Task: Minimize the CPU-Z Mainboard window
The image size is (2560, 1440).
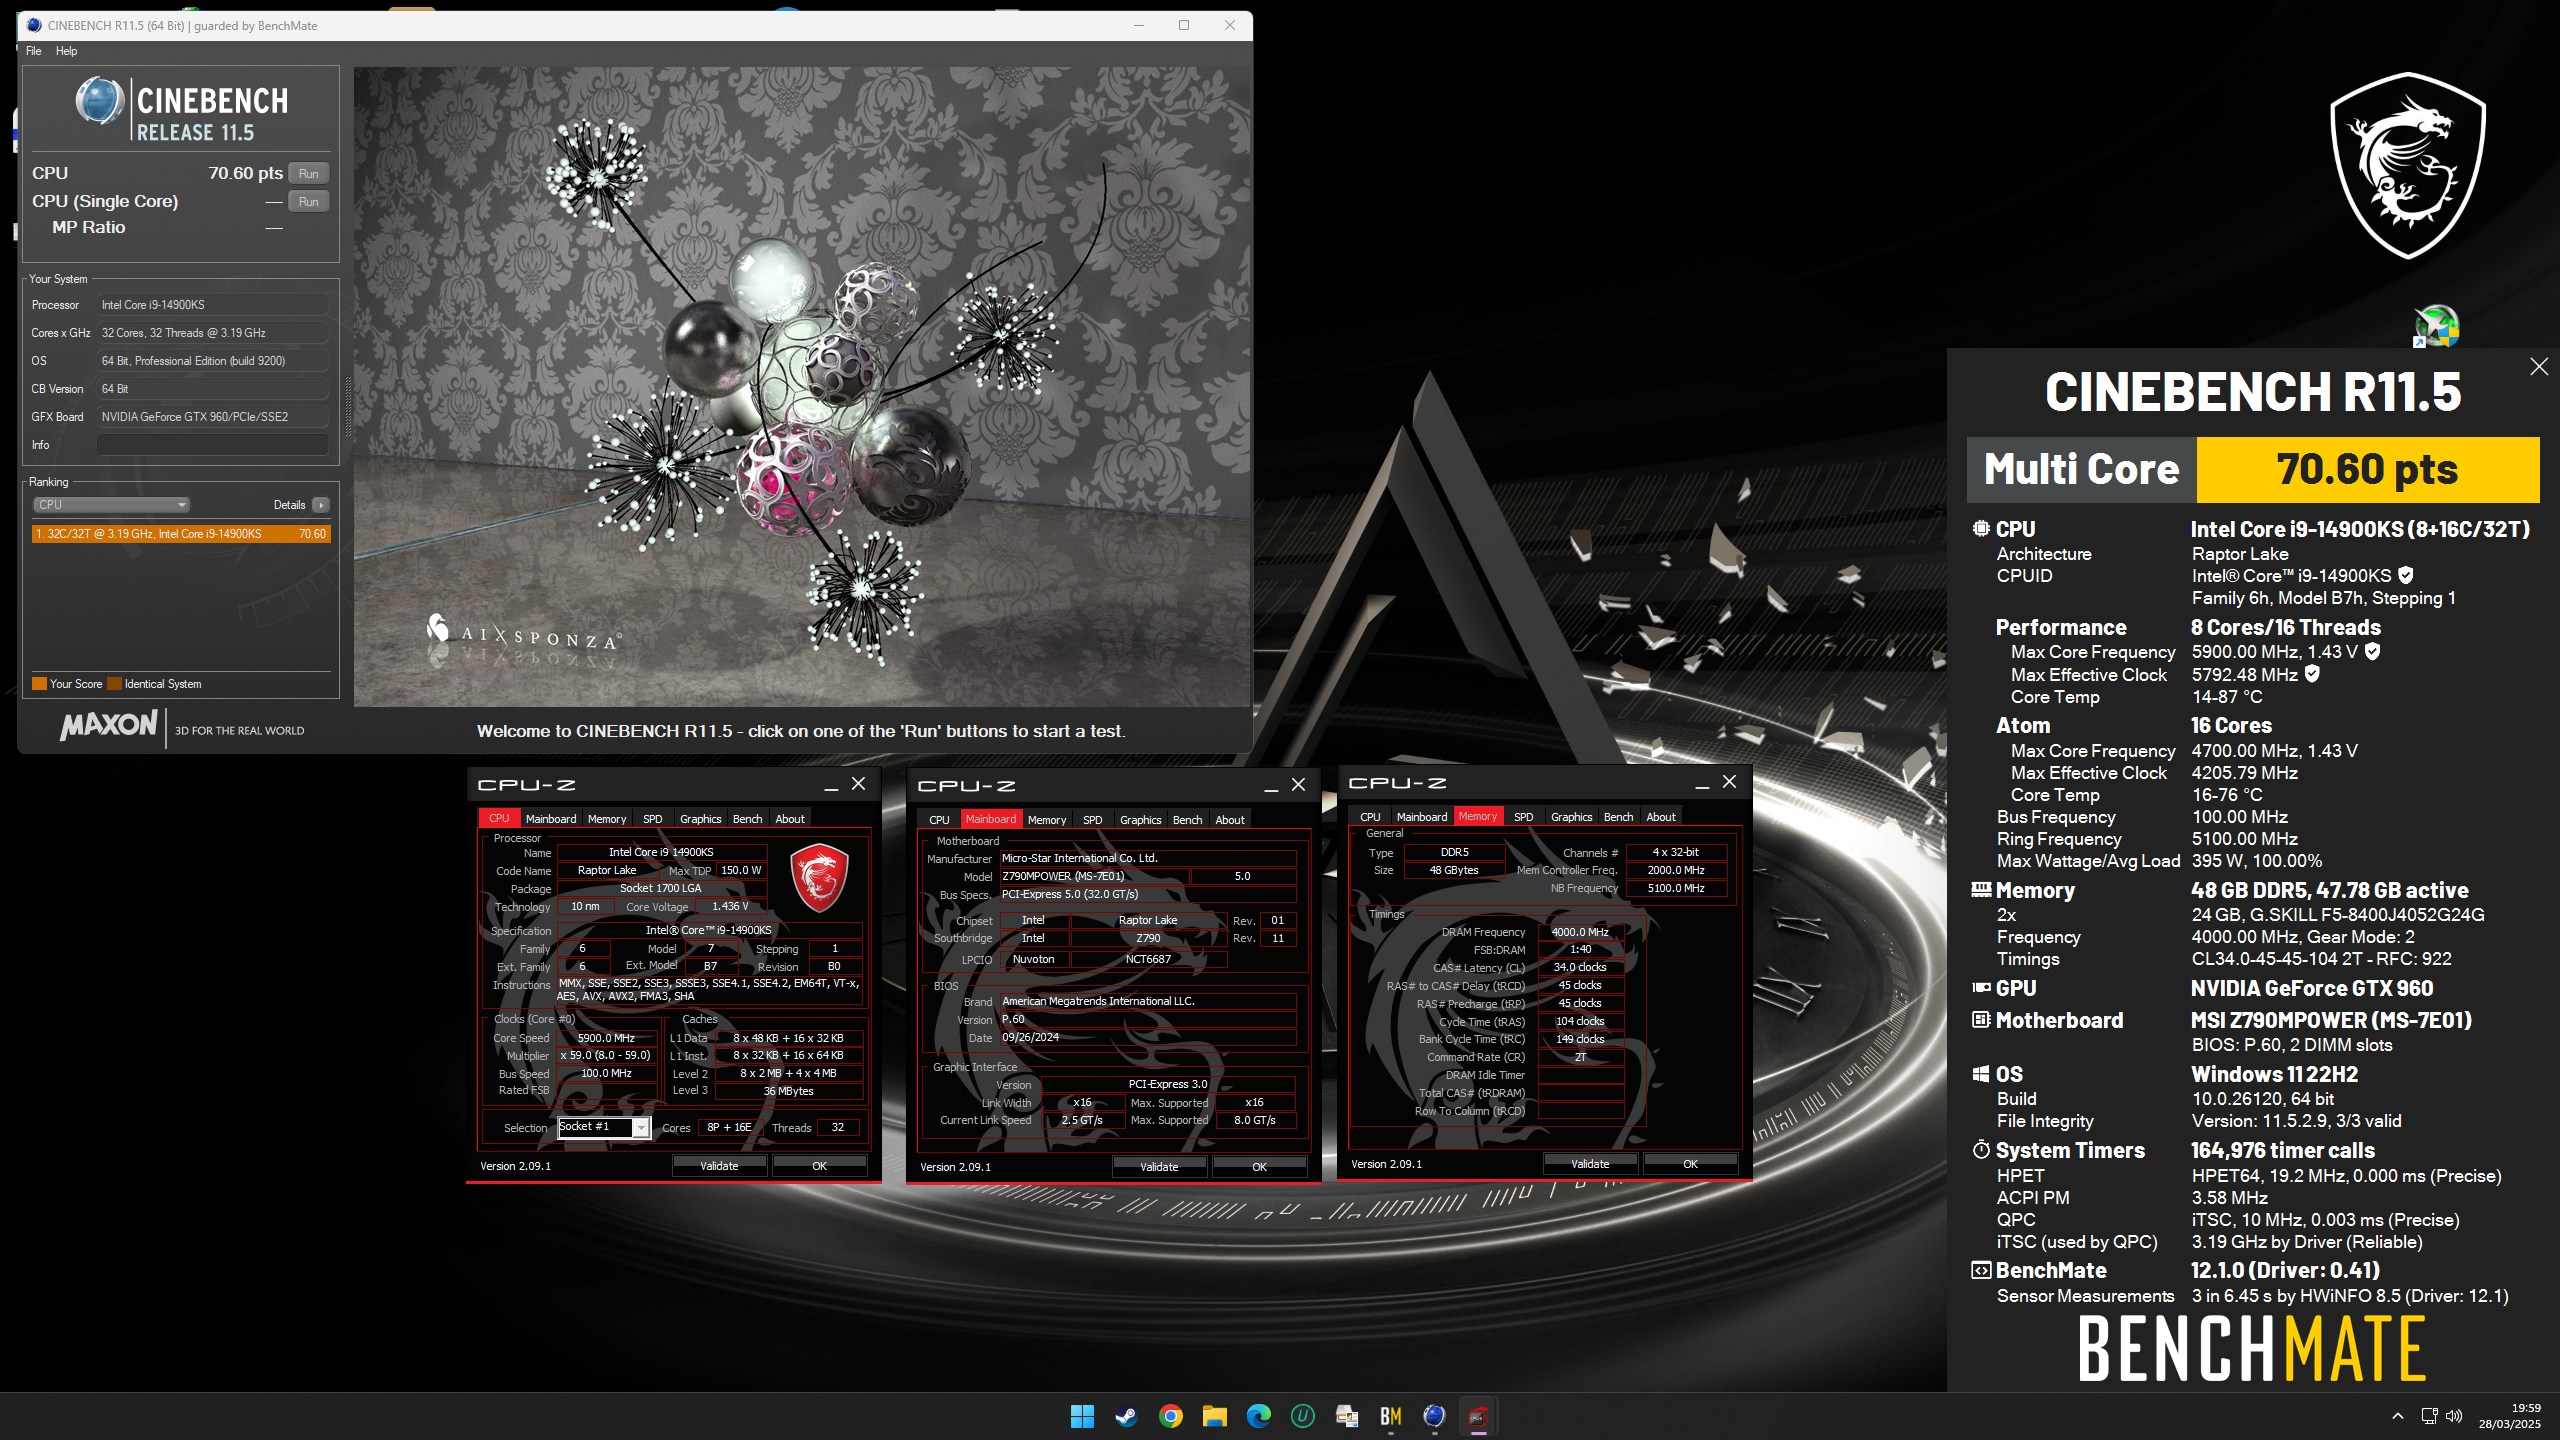Action: click(1271, 786)
